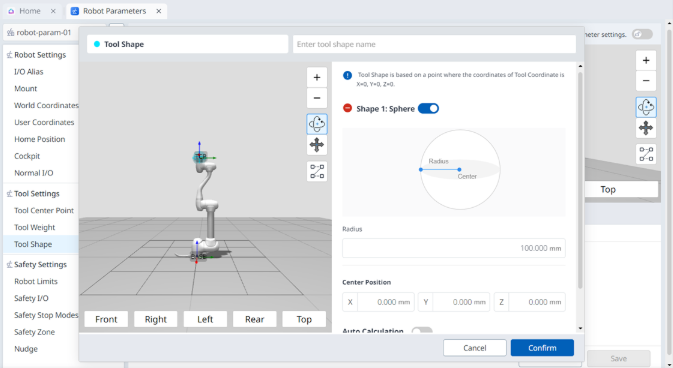673x368 pixels.
Task: Click scroll up arrow in dialog panel
Action: (x=580, y=66)
